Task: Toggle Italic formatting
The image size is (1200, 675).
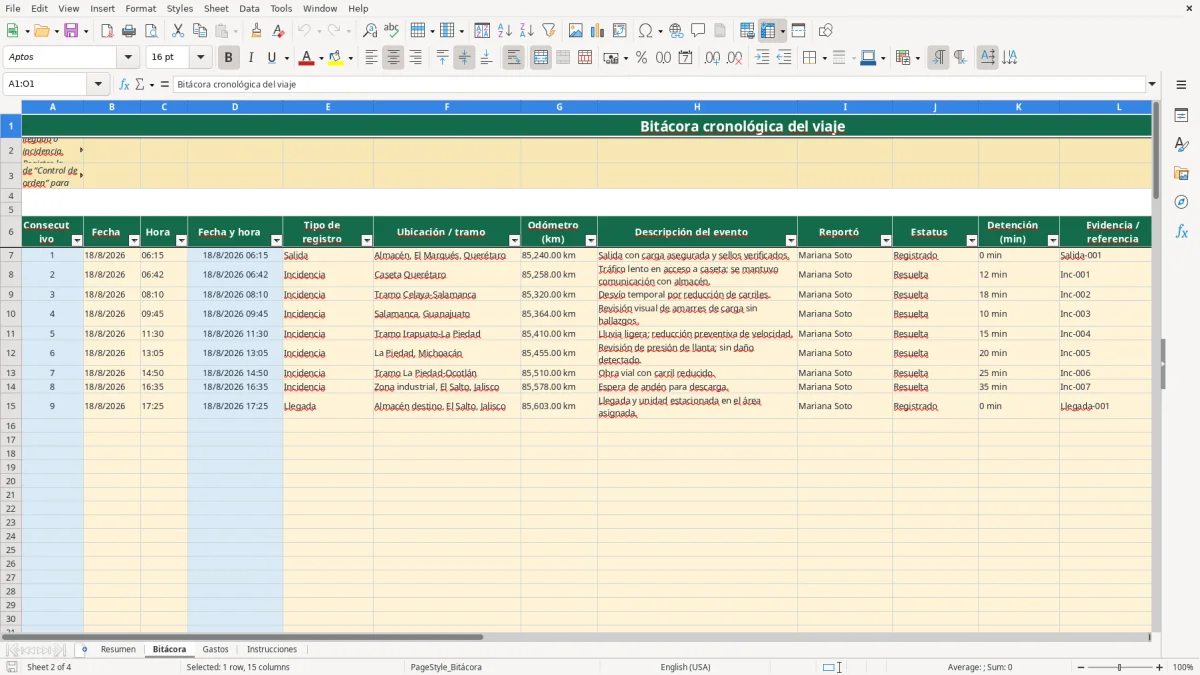Action: pos(251,58)
